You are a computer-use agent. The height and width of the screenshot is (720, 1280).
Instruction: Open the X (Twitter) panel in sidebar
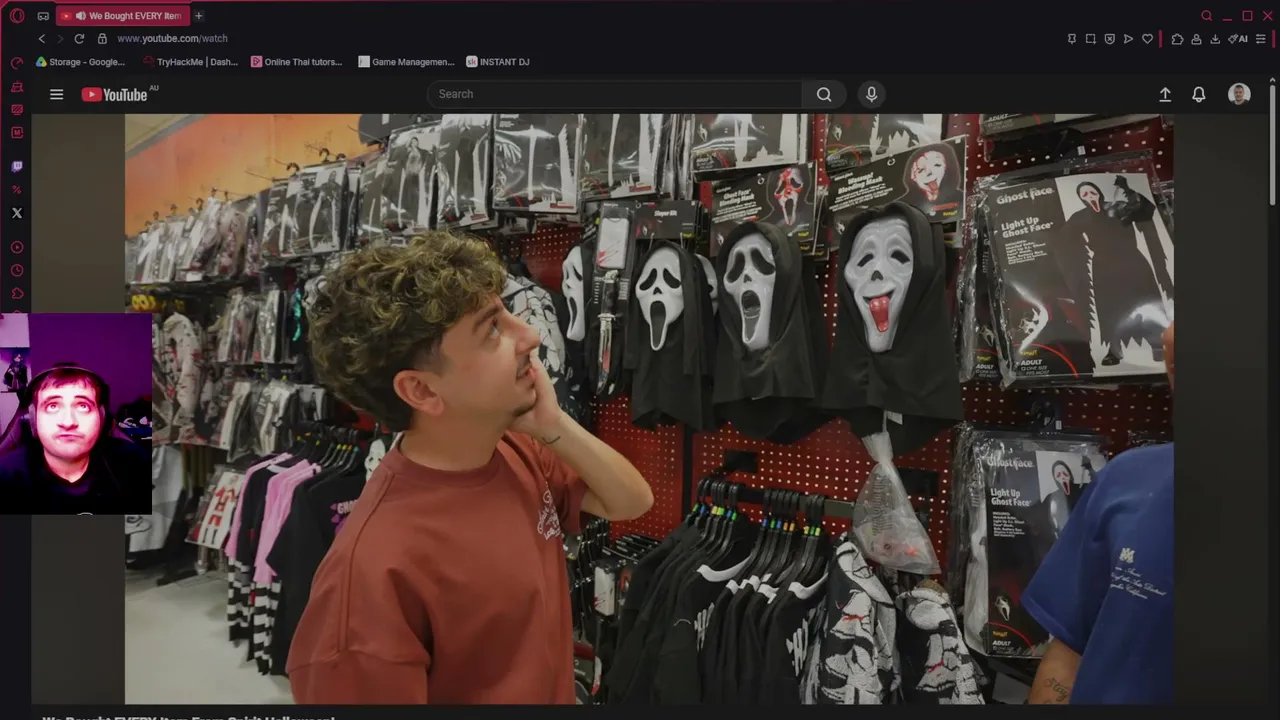point(17,213)
